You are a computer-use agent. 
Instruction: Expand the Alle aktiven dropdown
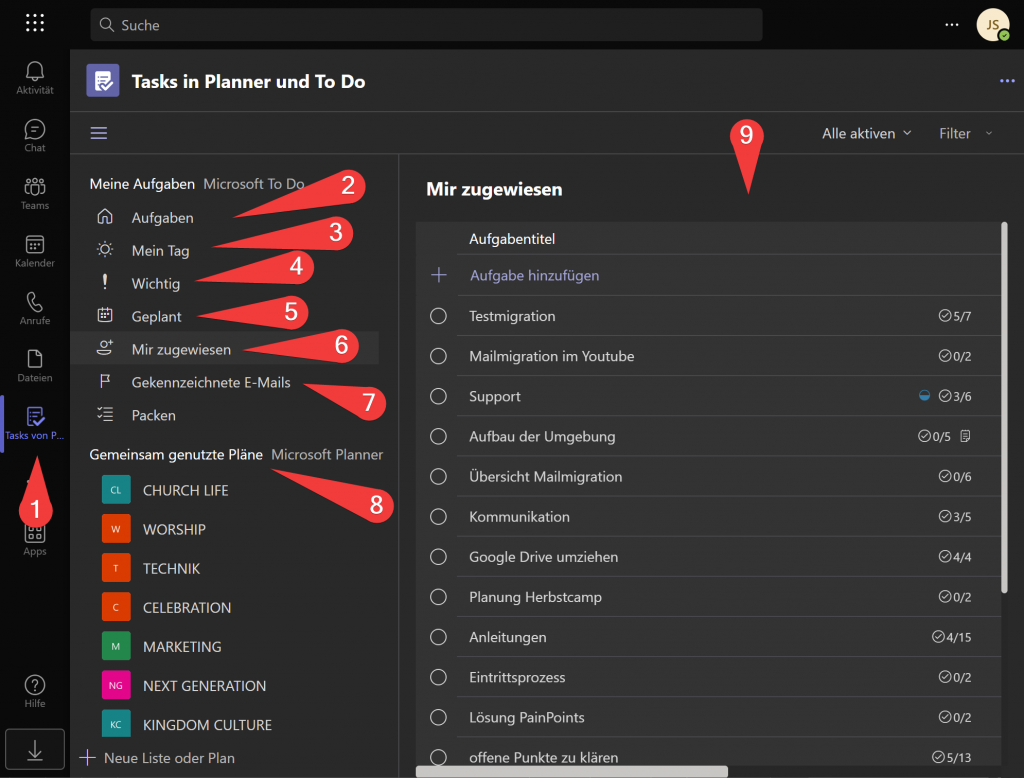(x=866, y=133)
